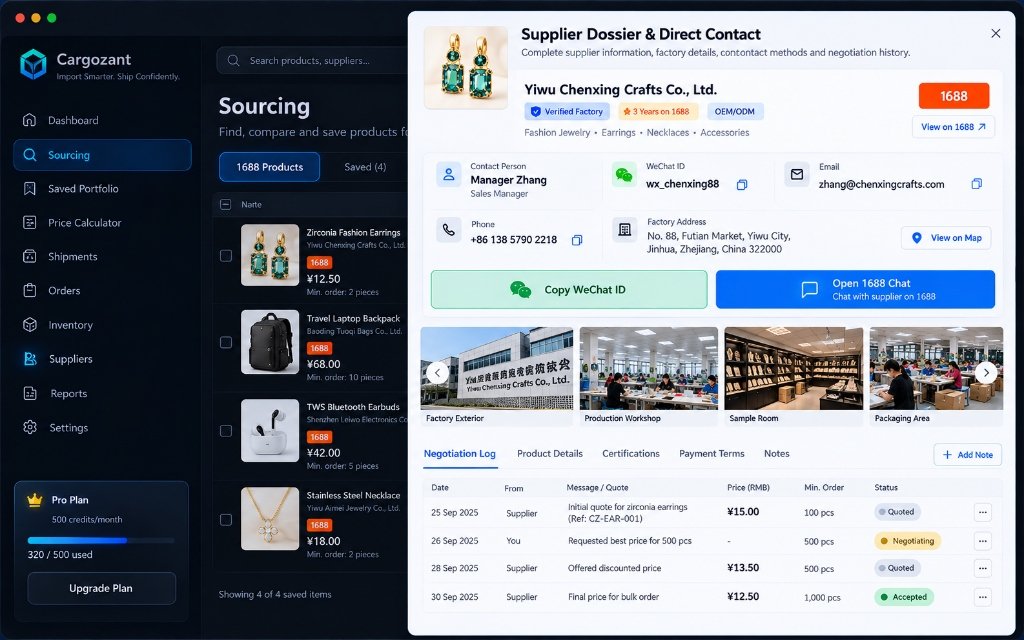
Task: Click the Travel Laptop Backpack thumbnail
Action: (270, 342)
